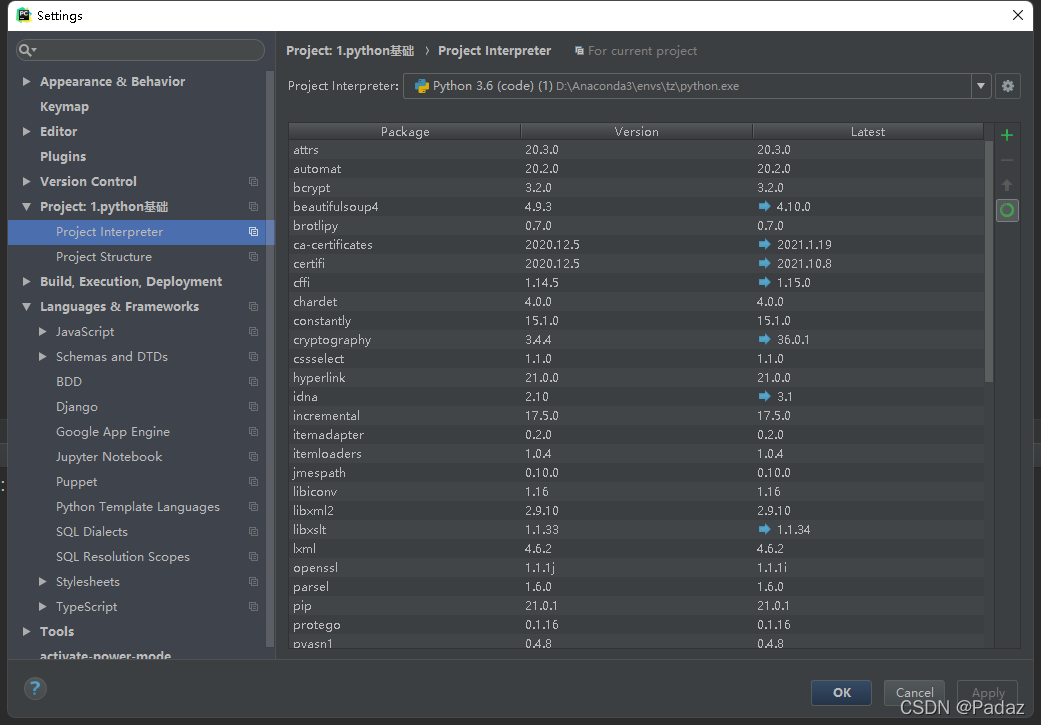Click the blue update arrow for cryptography
Image resolution: width=1041 pixels, height=725 pixels.
point(764,339)
